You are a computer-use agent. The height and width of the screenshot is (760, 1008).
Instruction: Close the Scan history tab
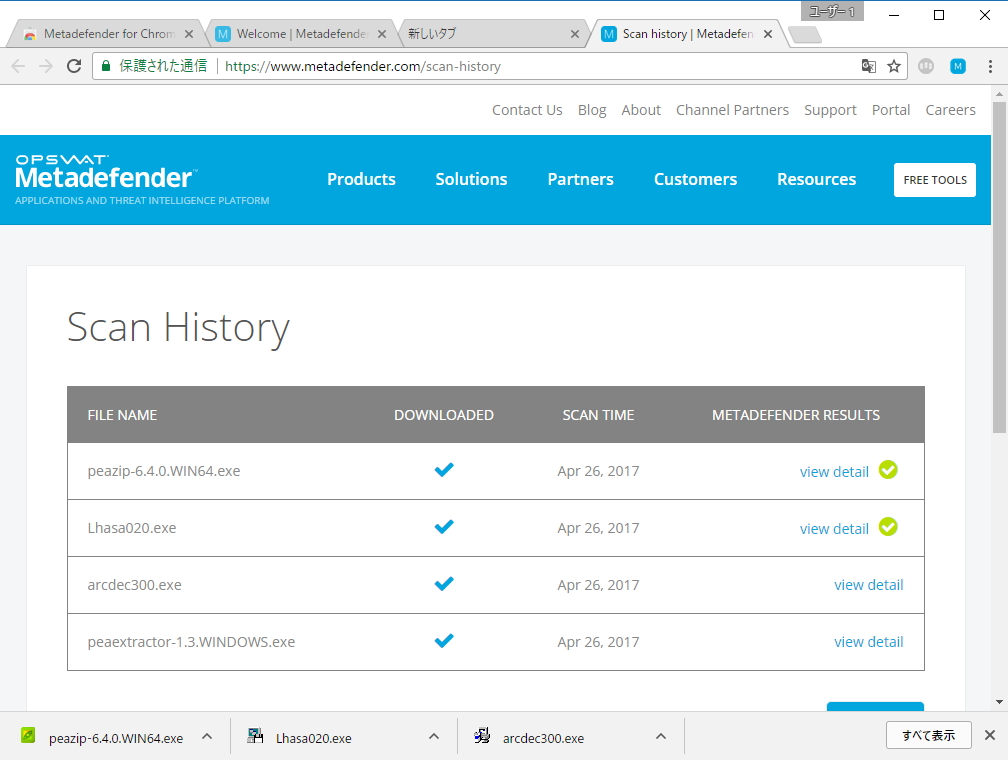pyautogui.click(x=768, y=34)
